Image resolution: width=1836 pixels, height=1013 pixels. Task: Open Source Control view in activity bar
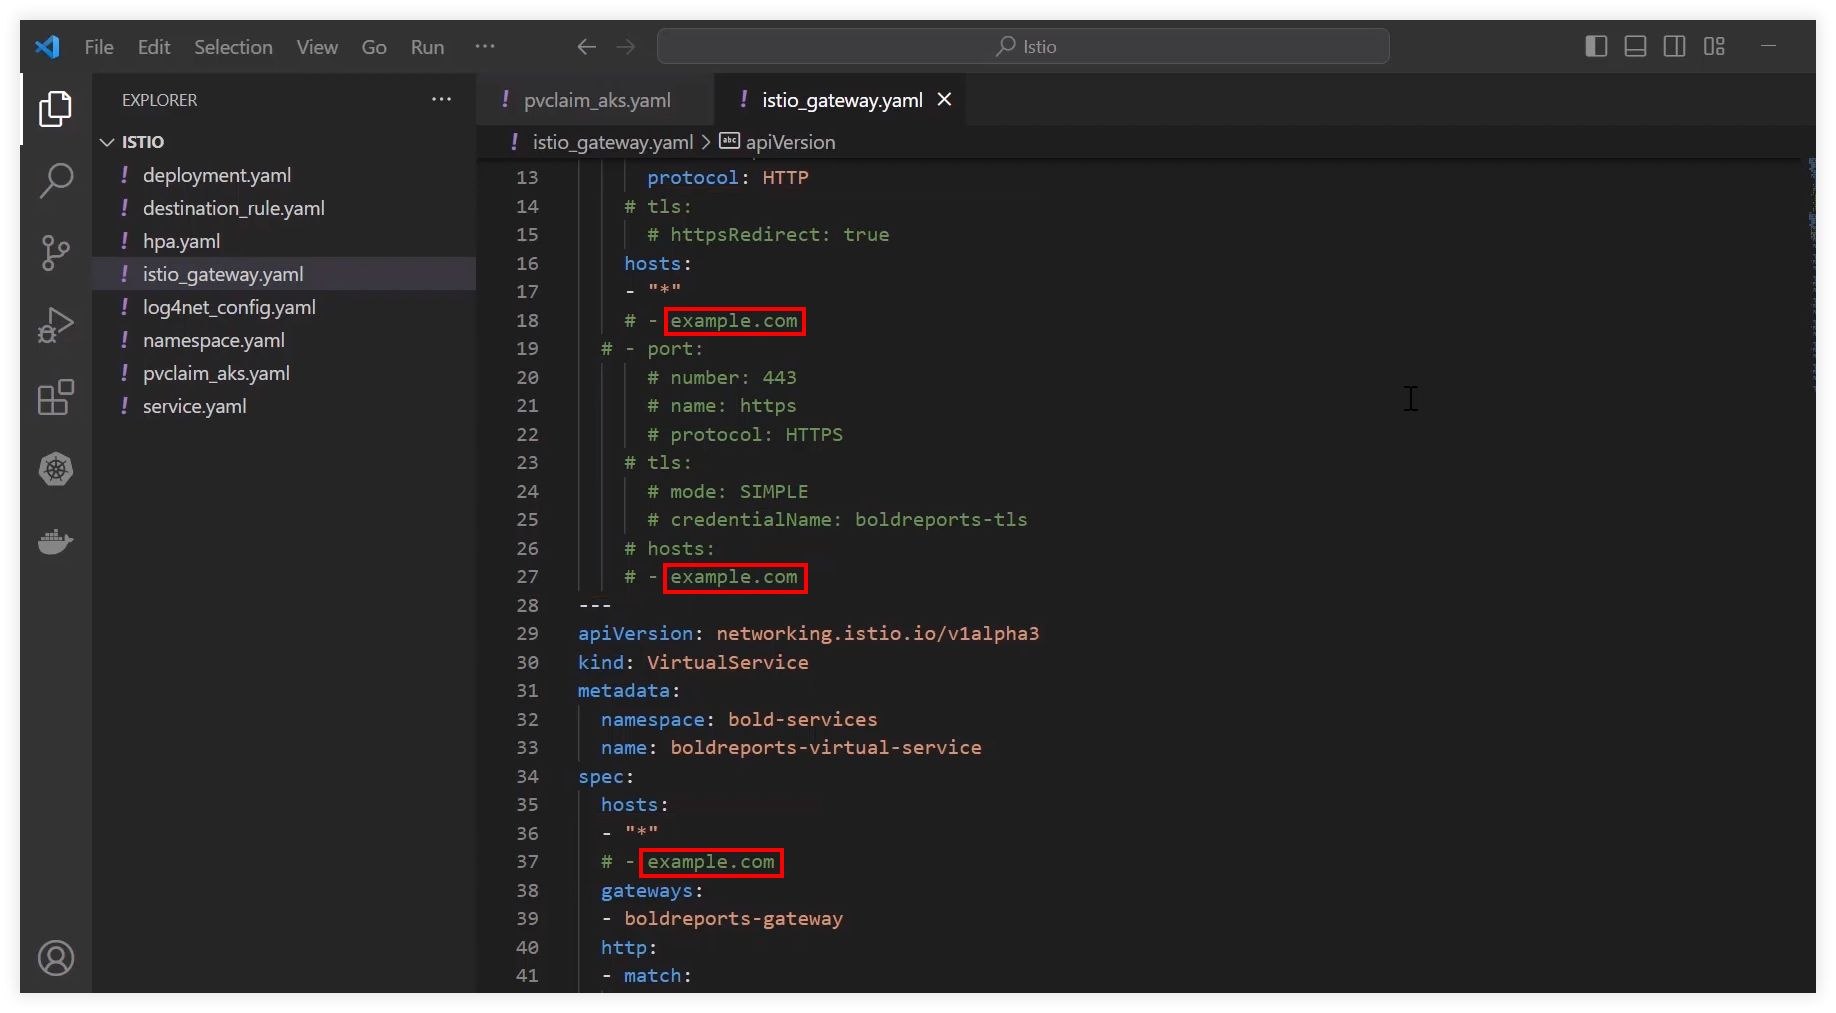point(56,253)
